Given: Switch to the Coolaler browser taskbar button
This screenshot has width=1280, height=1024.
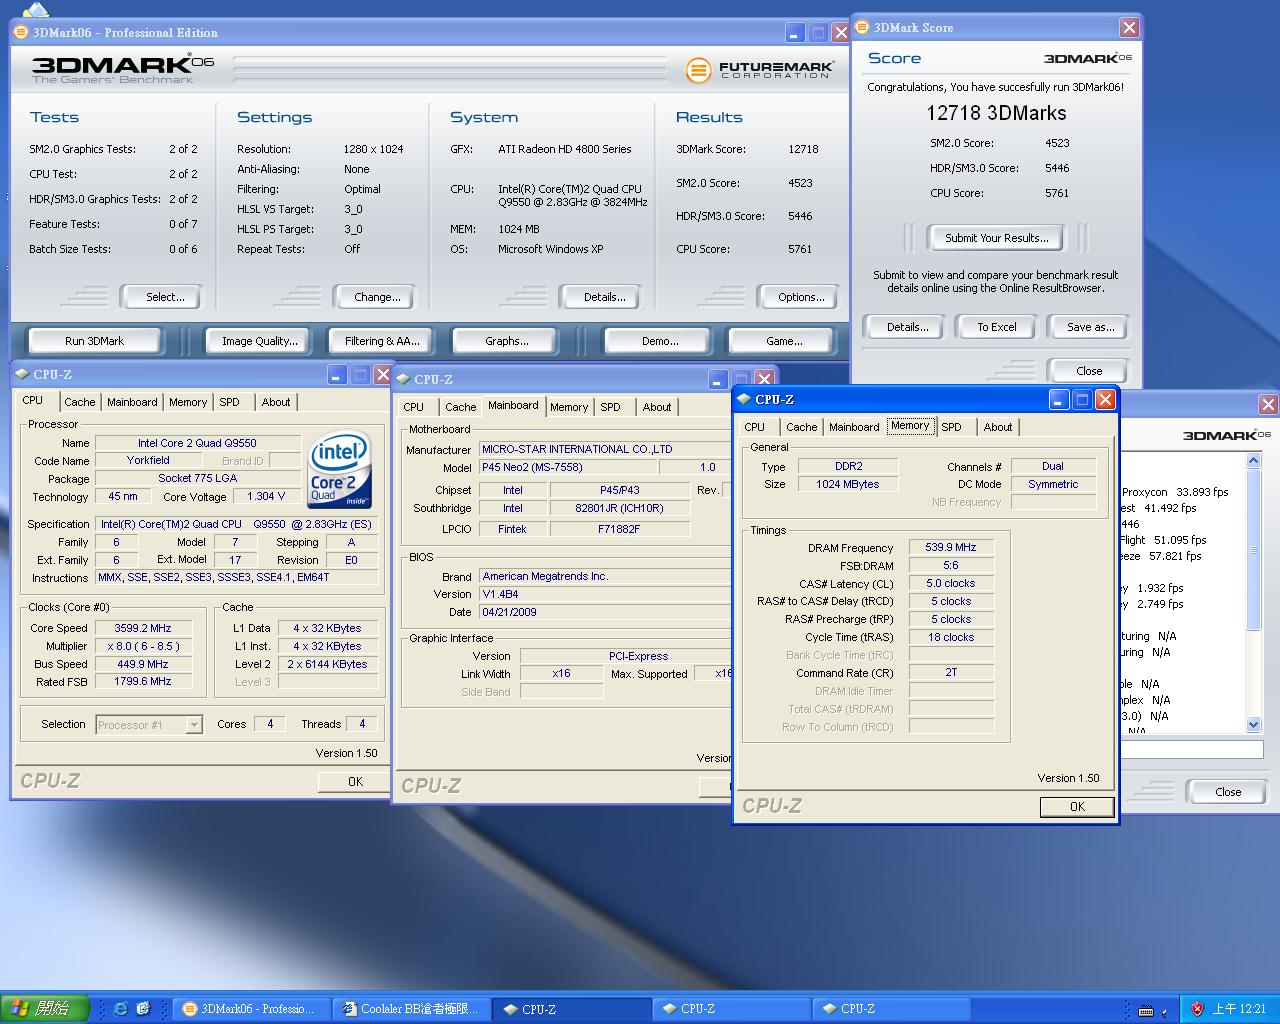Looking at the screenshot, I should [x=412, y=1009].
